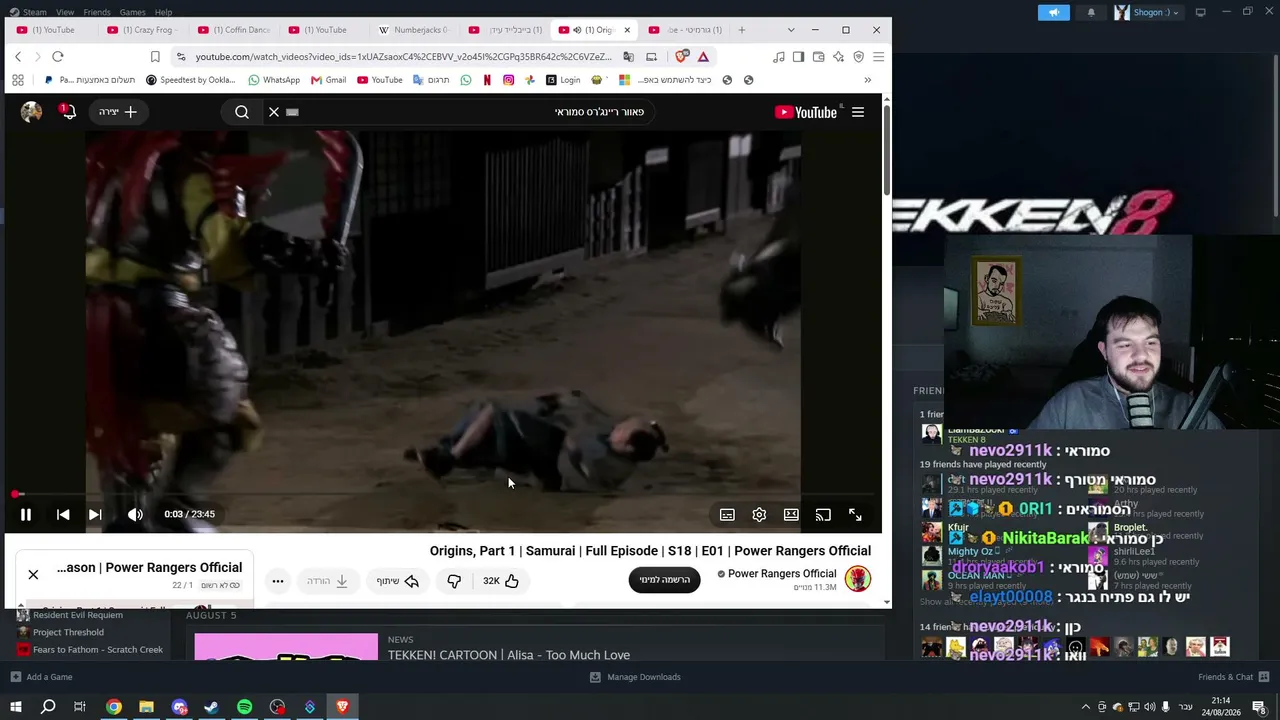The image size is (1280, 720).
Task: Launch Spotify from the taskbar
Action: (x=244, y=707)
